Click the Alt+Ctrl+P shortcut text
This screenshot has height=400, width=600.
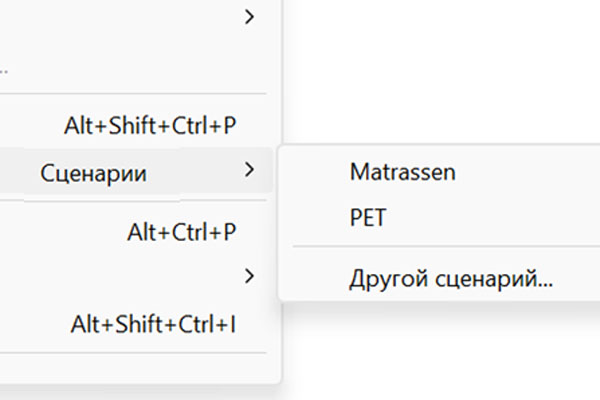(x=181, y=232)
